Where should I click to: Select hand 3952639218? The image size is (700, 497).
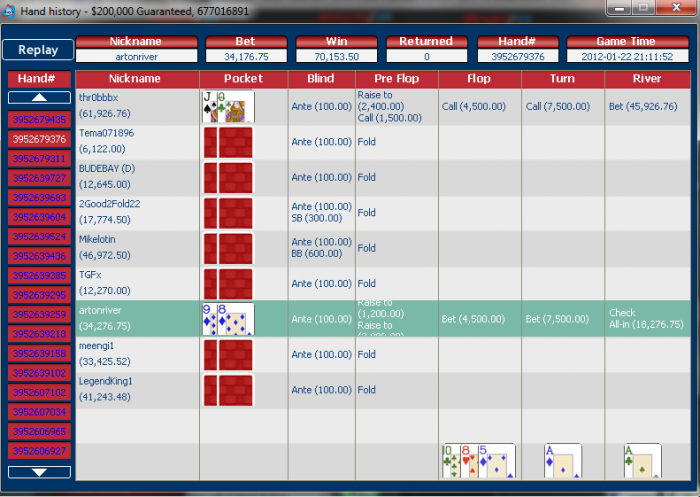coord(39,334)
